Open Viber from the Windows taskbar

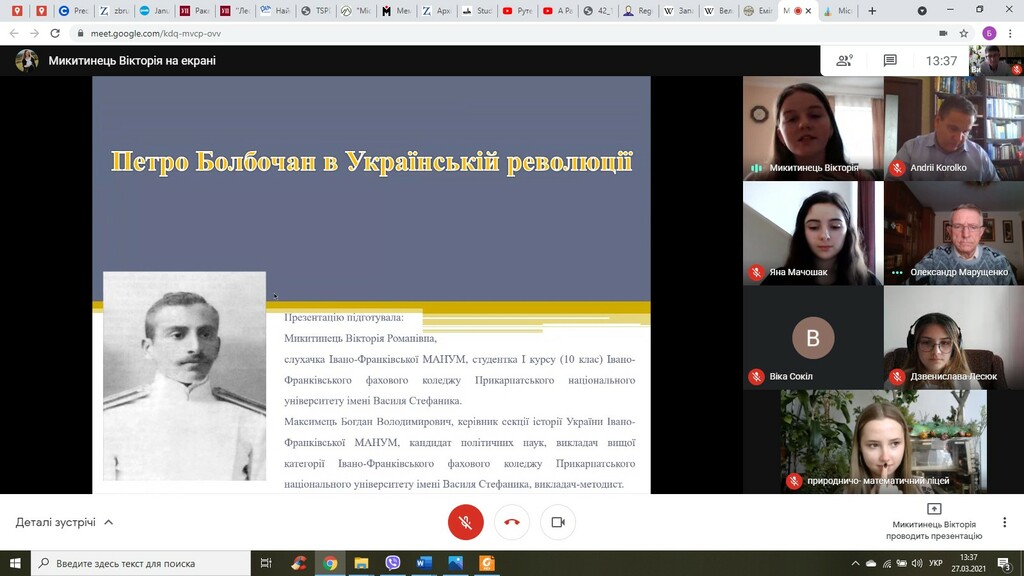coord(392,563)
